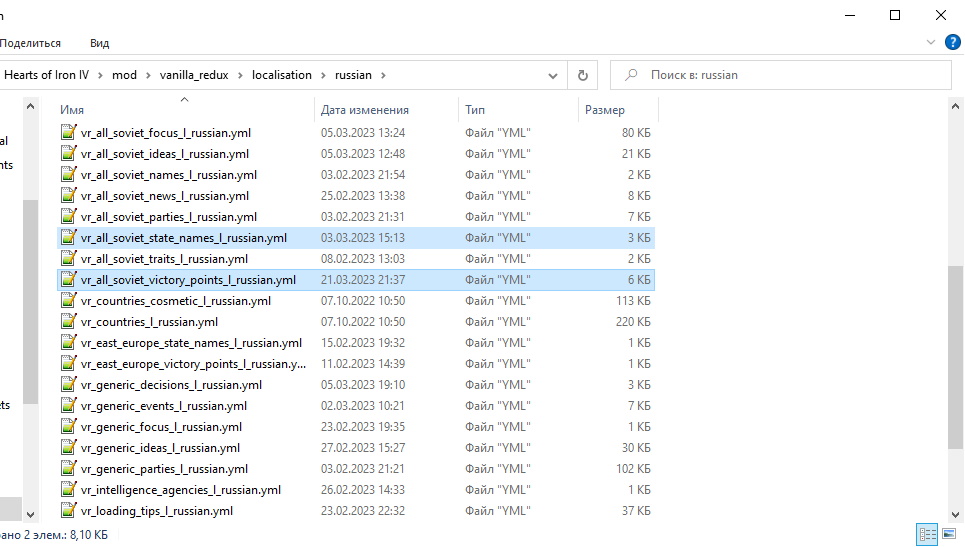
Task: Click date 07.10.2022 10:50 of vr_countries_cosmetic row
Action: pos(363,301)
